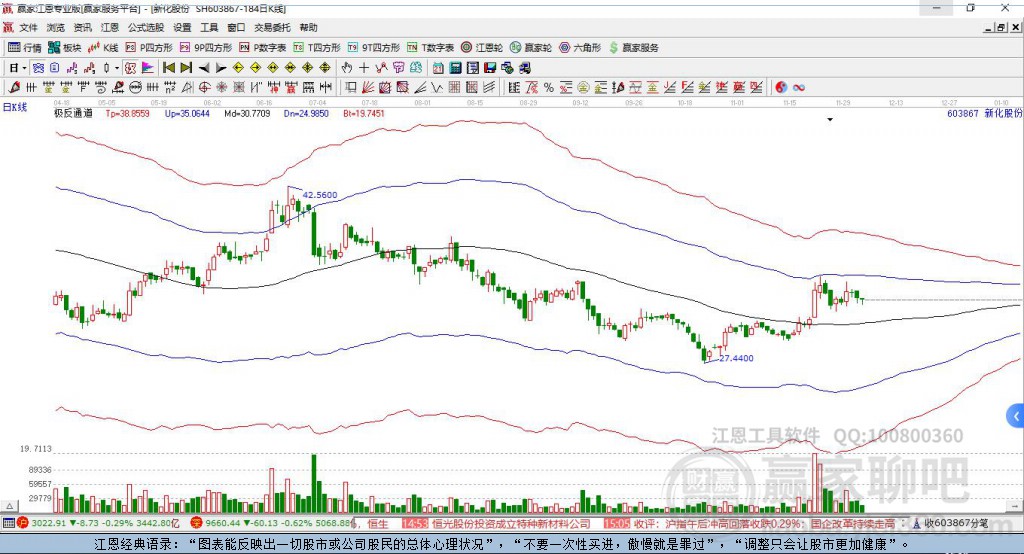This screenshot has height=554, width=1024.
Task: Open the P四方形 tool
Action: (x=149, y=48)
